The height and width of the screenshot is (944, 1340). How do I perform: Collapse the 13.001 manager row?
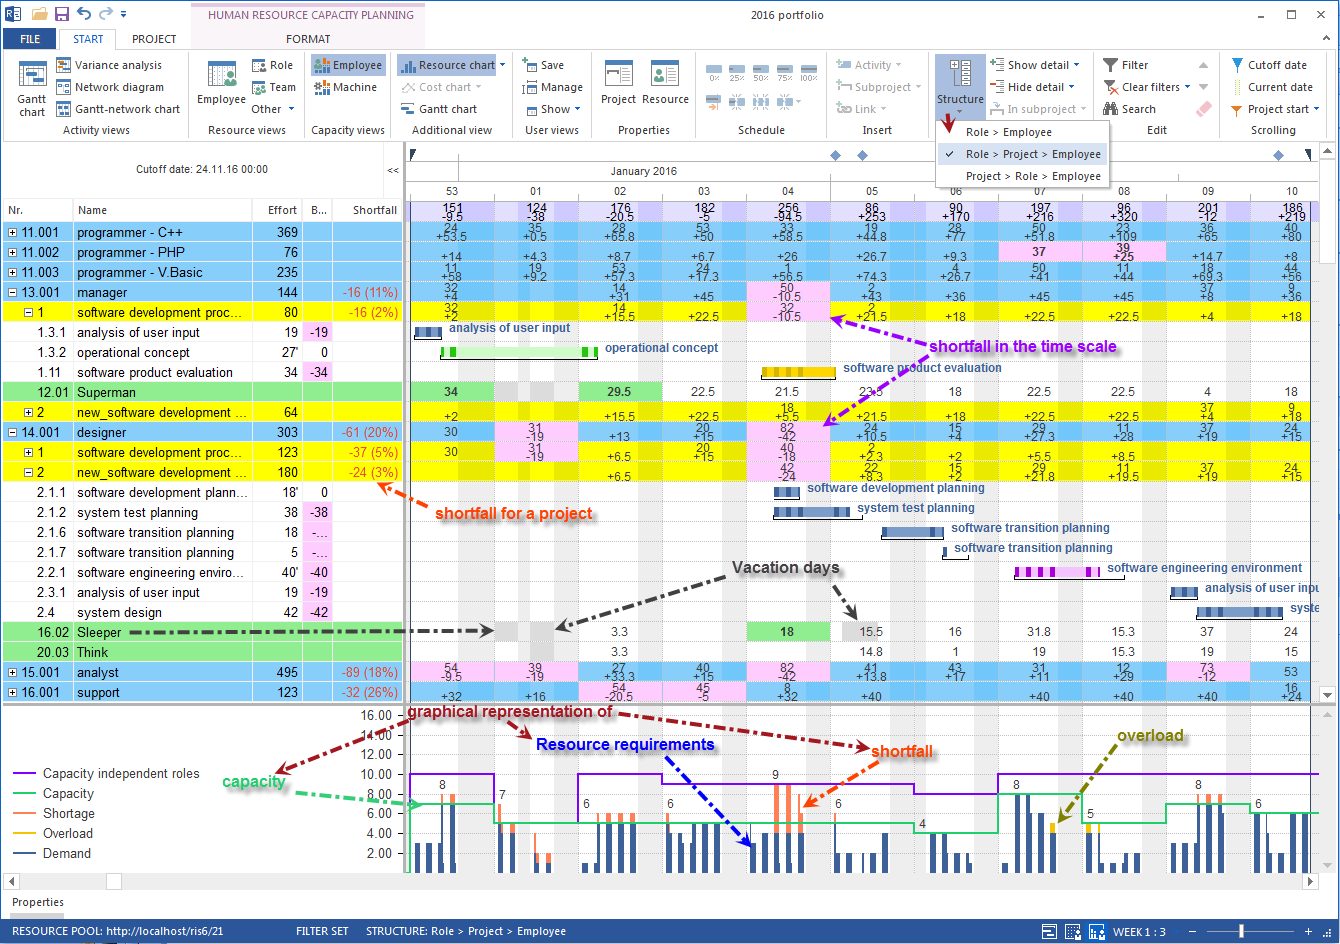point(12,292)
